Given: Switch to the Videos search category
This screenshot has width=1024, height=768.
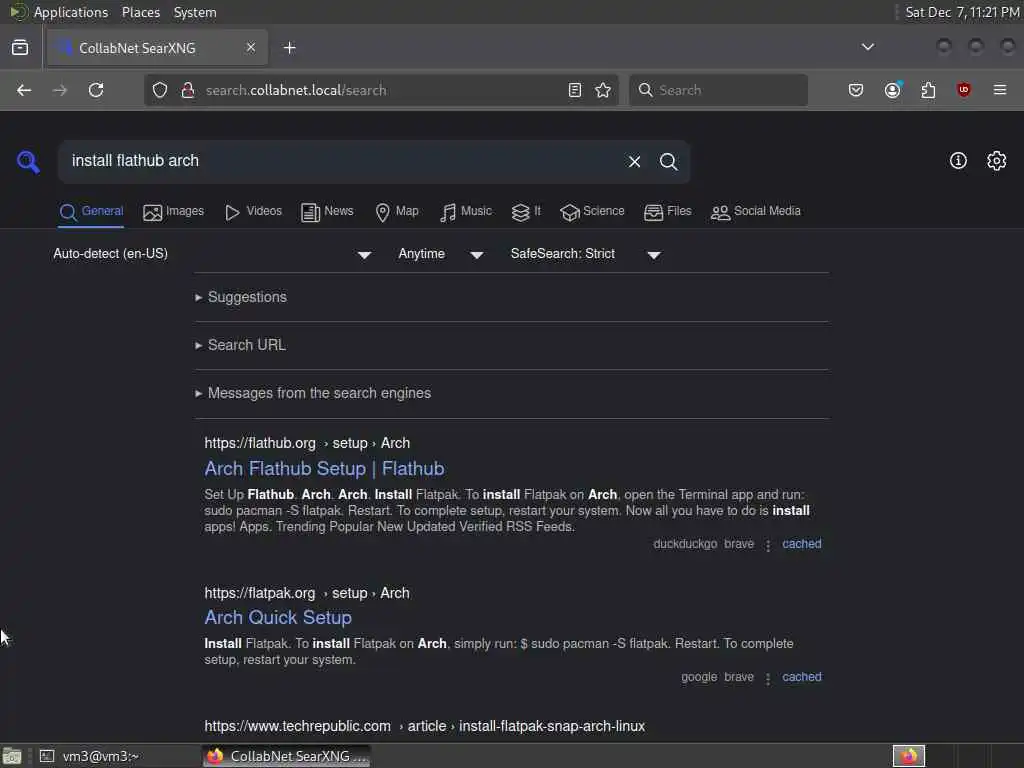Looking at the screenshot, I should pyautogui.click(x=253, y=212).
